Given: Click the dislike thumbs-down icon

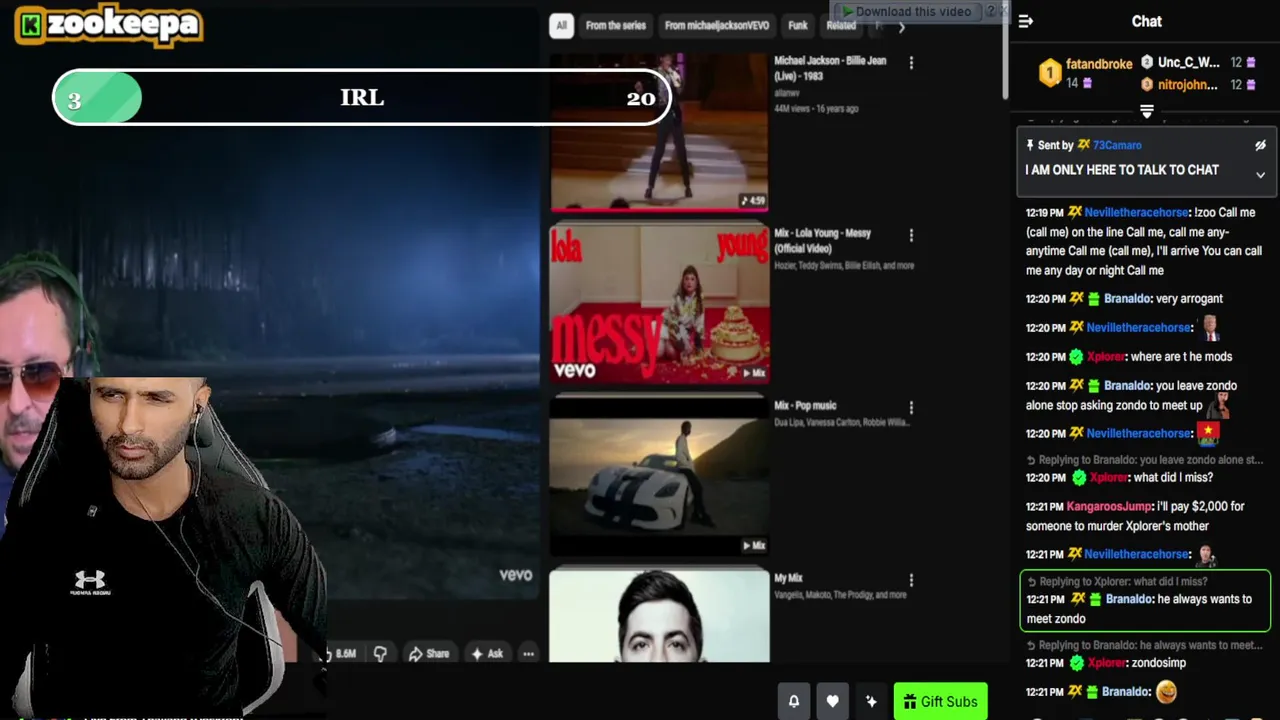Looking at the screenshot, I should (380, 654).
